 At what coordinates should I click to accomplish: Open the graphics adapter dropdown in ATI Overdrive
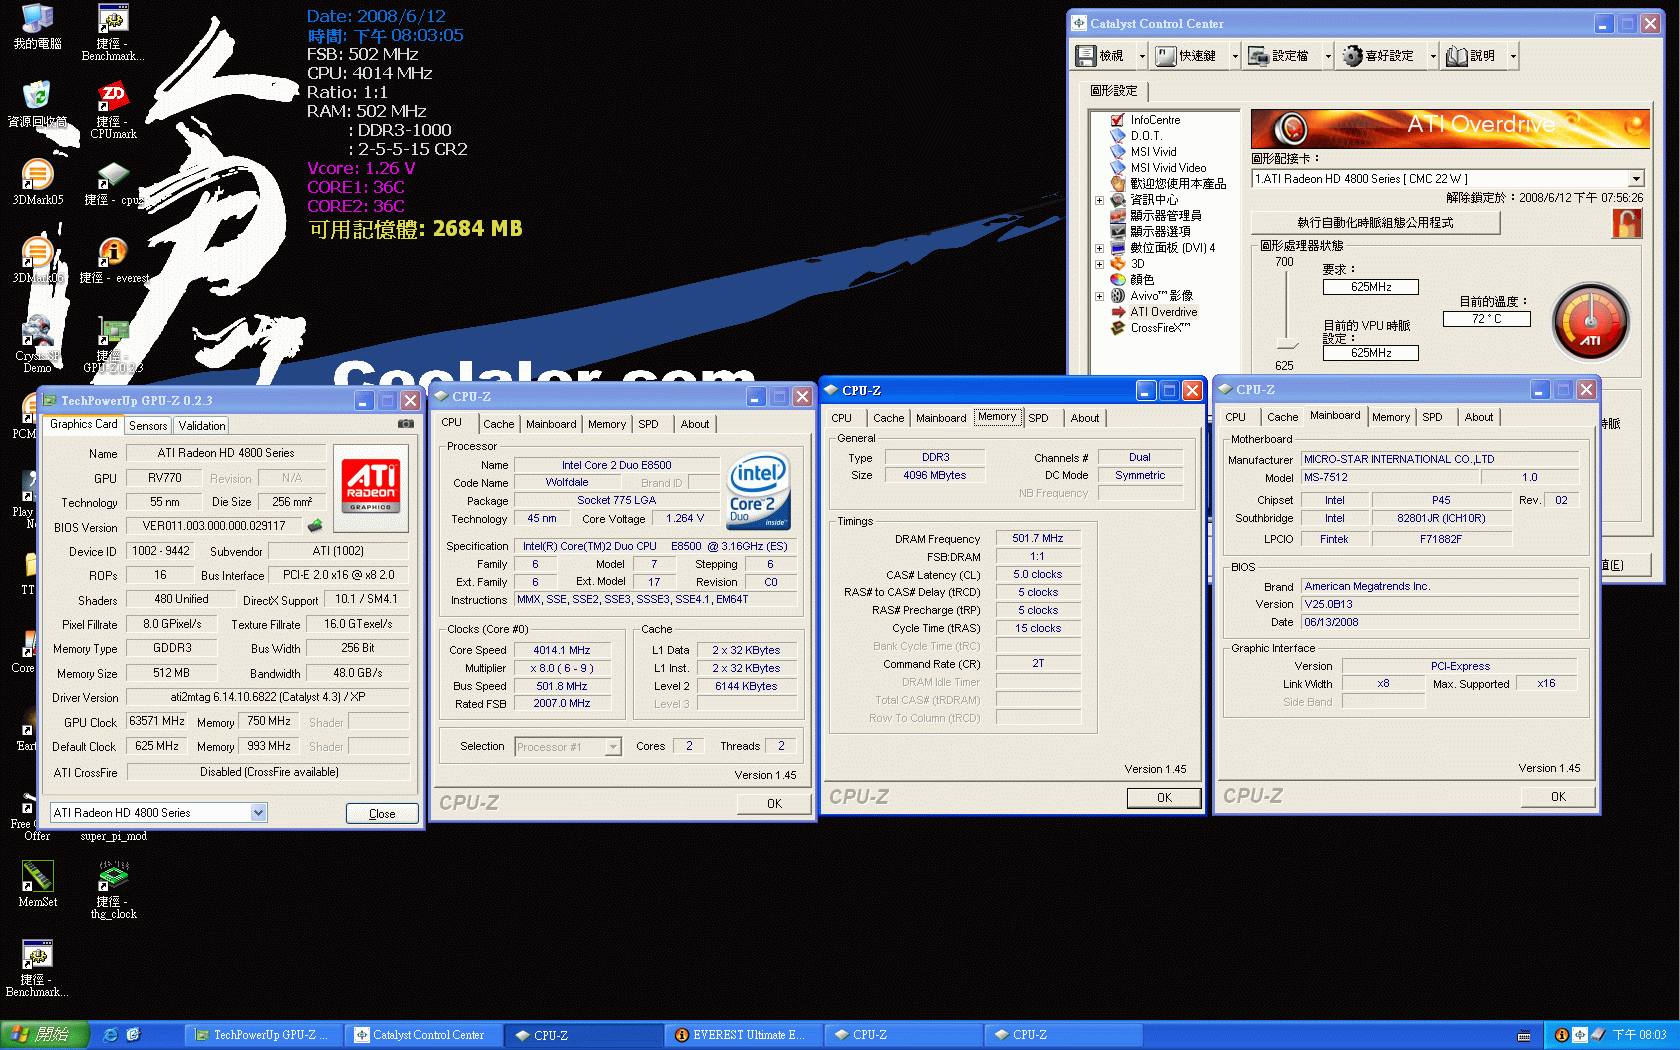click(x=1636, y=179)
